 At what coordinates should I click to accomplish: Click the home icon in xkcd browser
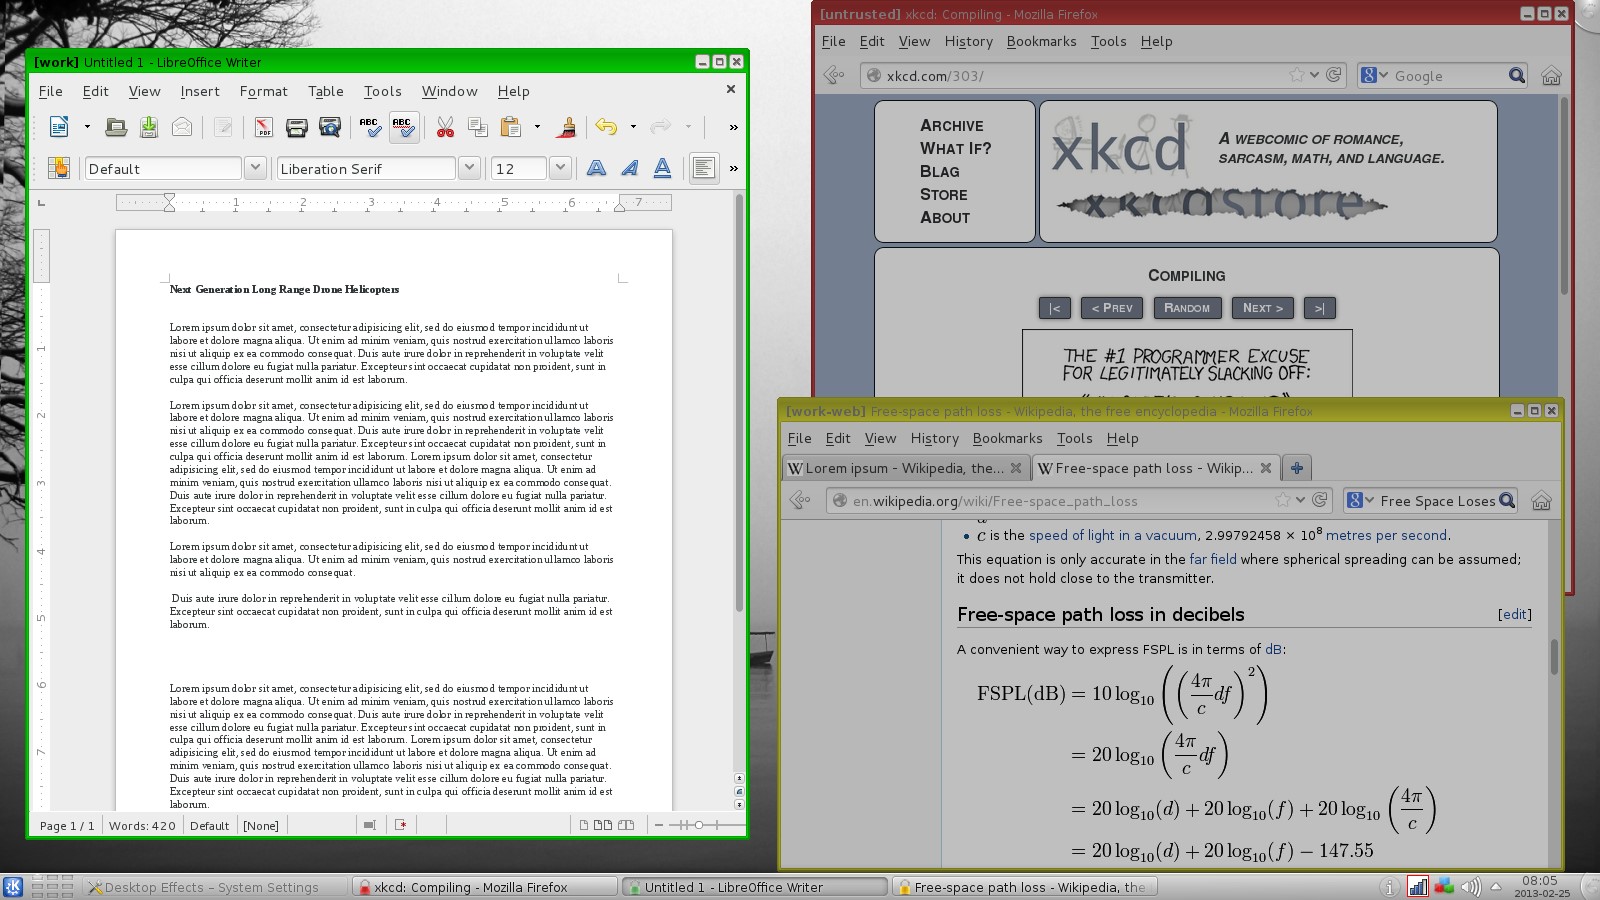pyautogui.click(x=1550, y=76)
